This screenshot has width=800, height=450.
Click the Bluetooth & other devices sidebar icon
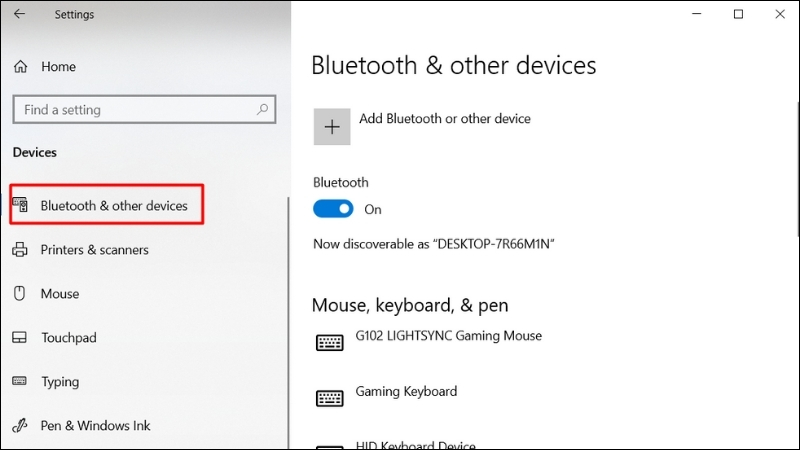pyautogui.click(x=20, y=205)
